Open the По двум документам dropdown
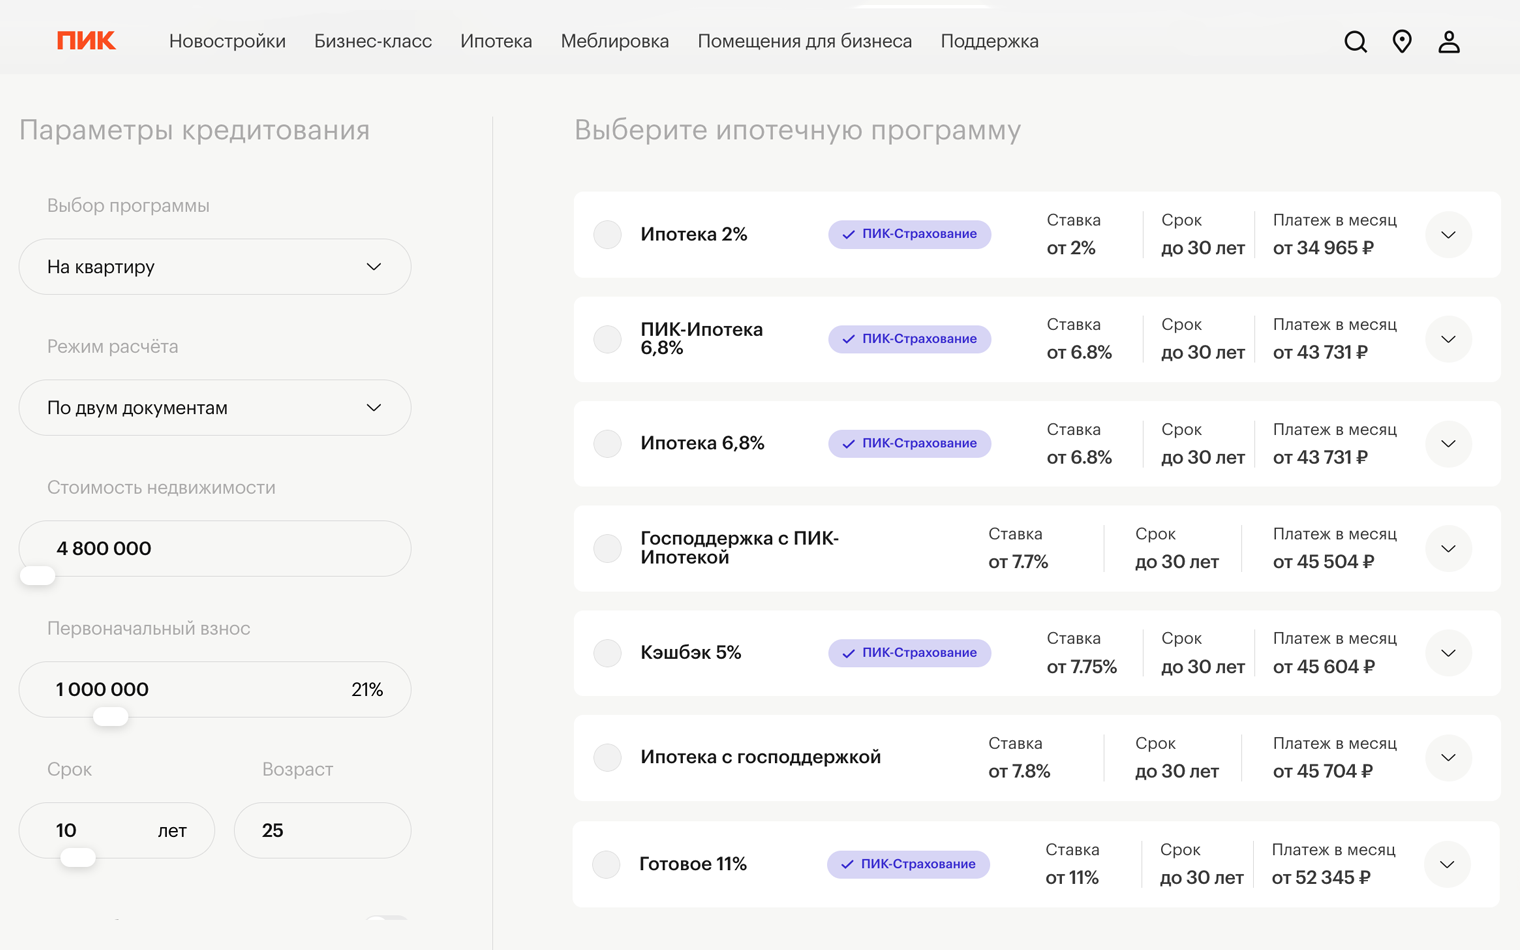The height and width of the screenshot is (950, 1520). (215, 408)
